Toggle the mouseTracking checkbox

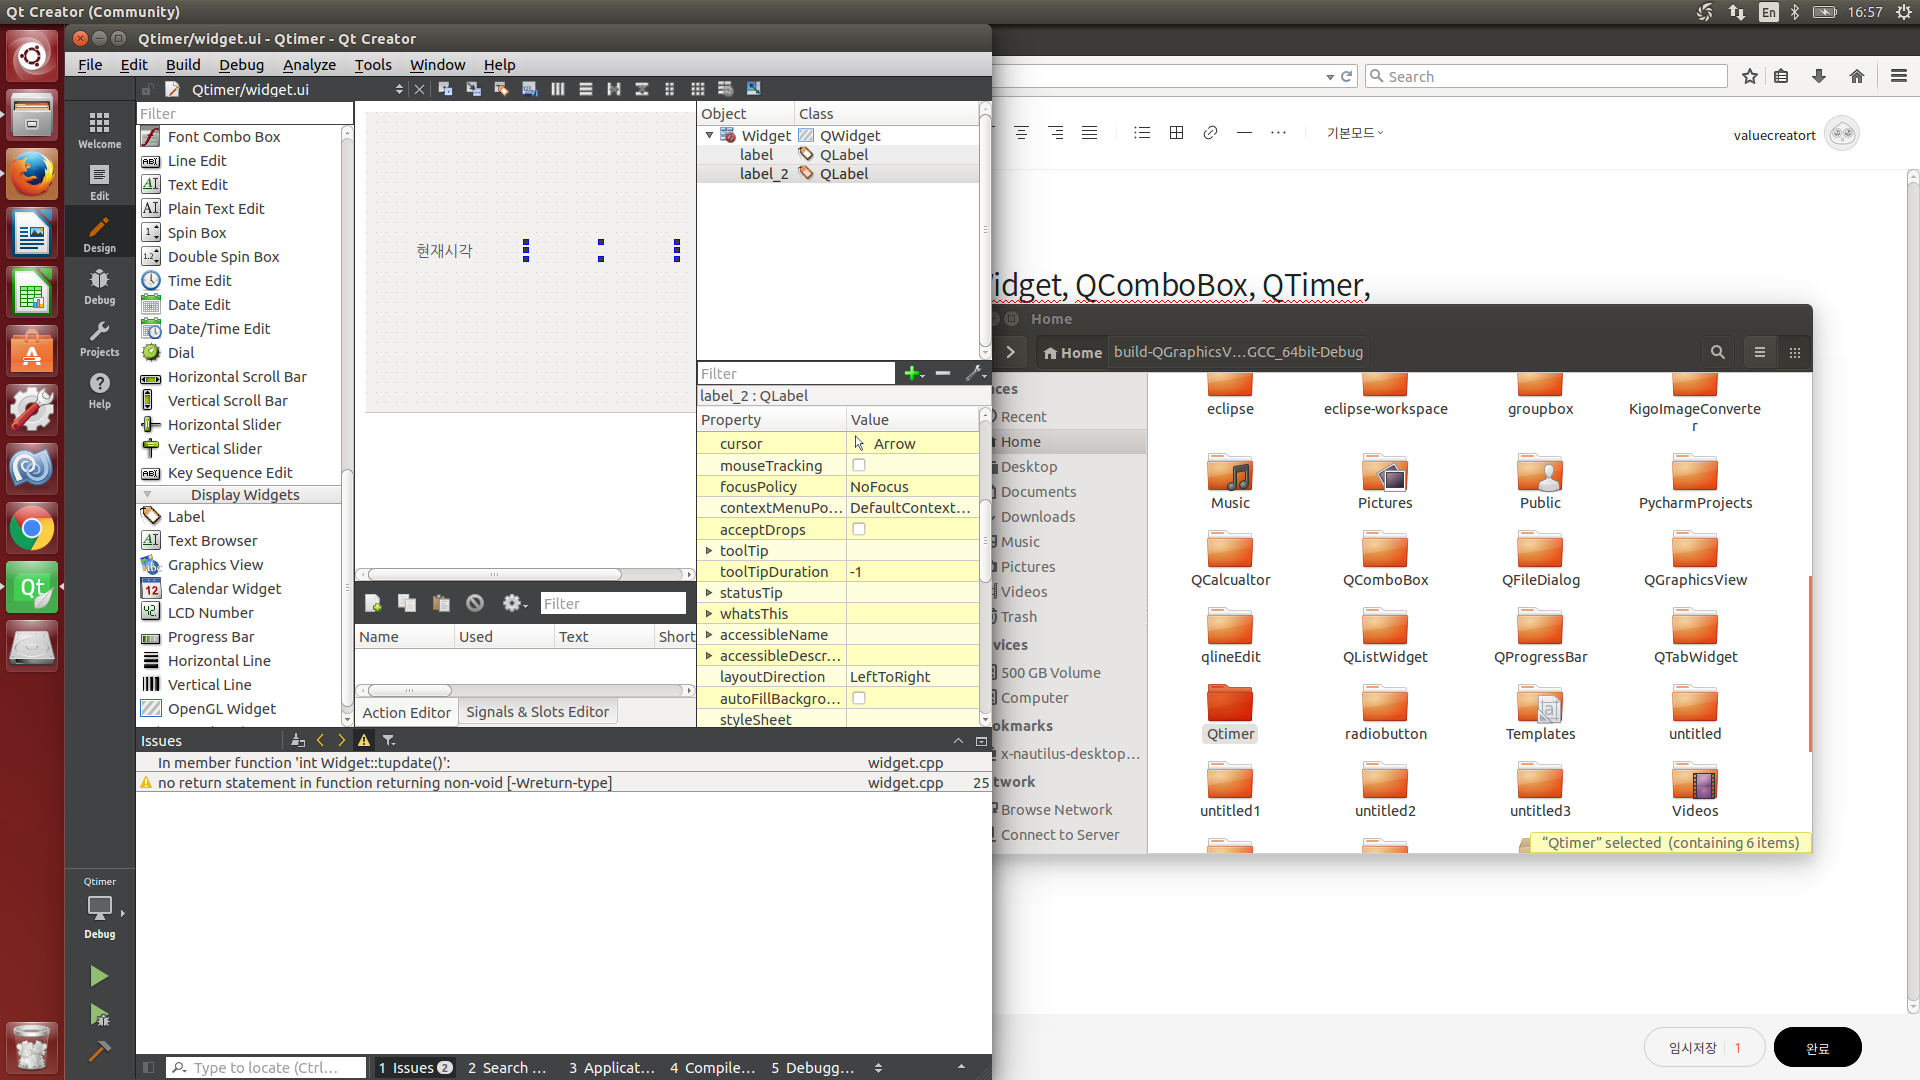858,465
